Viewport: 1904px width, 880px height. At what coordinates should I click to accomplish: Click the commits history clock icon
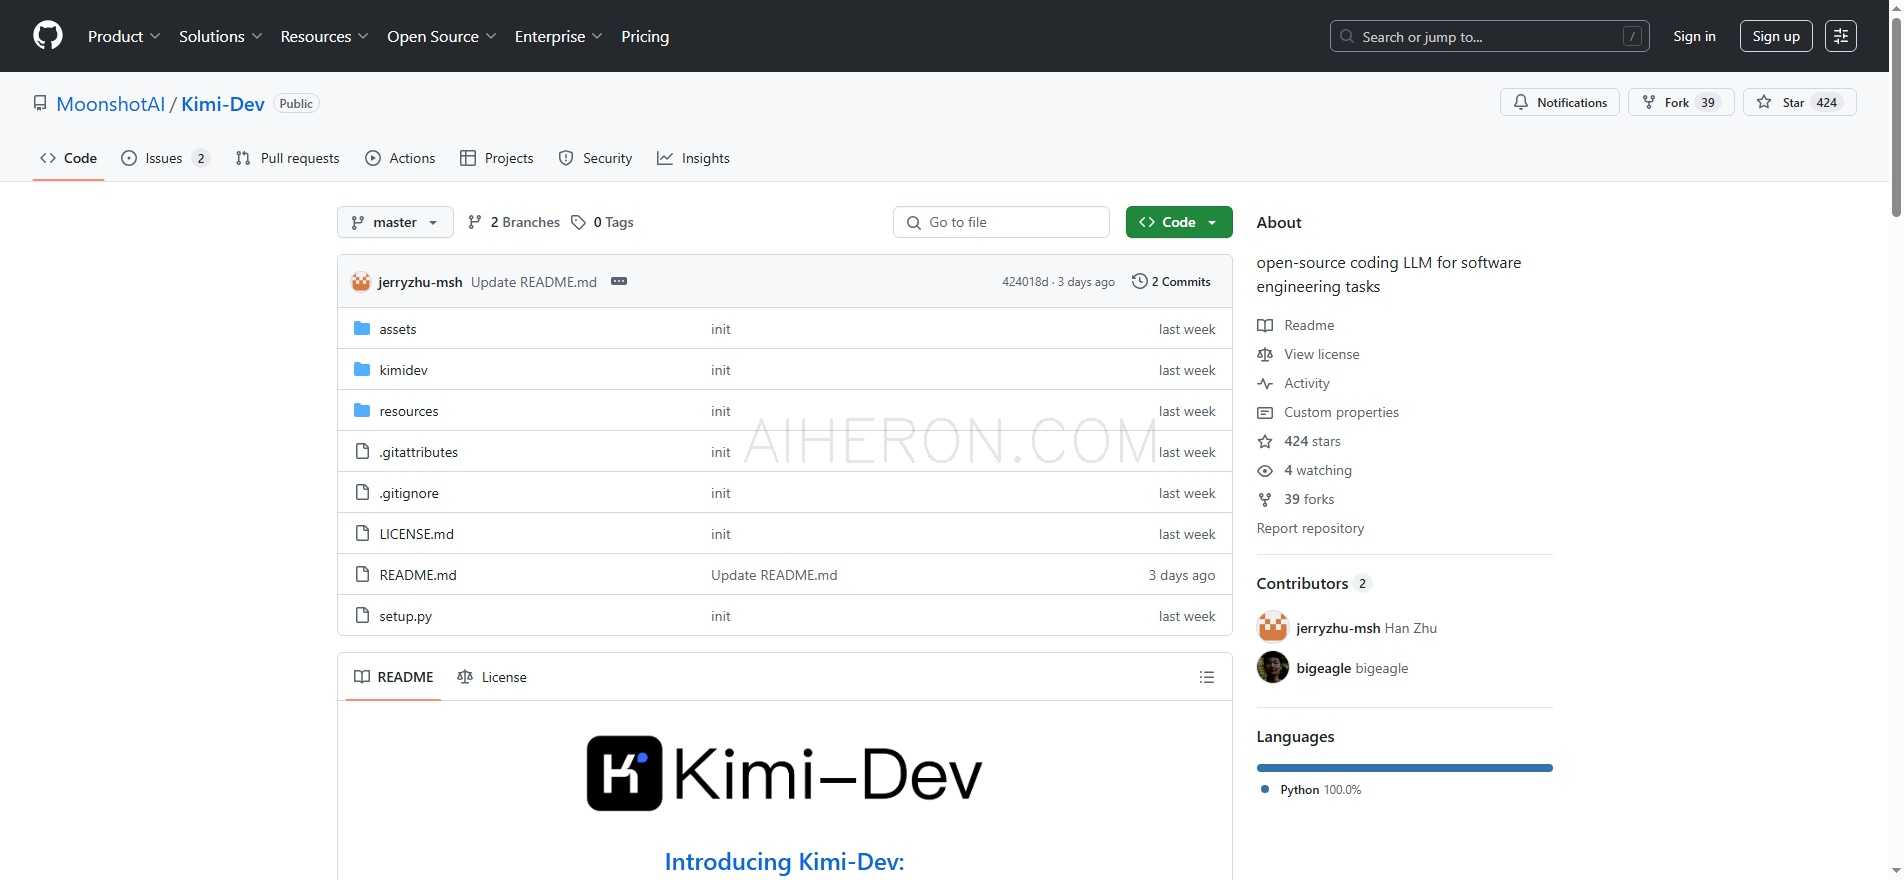[x=1139, y=281]
